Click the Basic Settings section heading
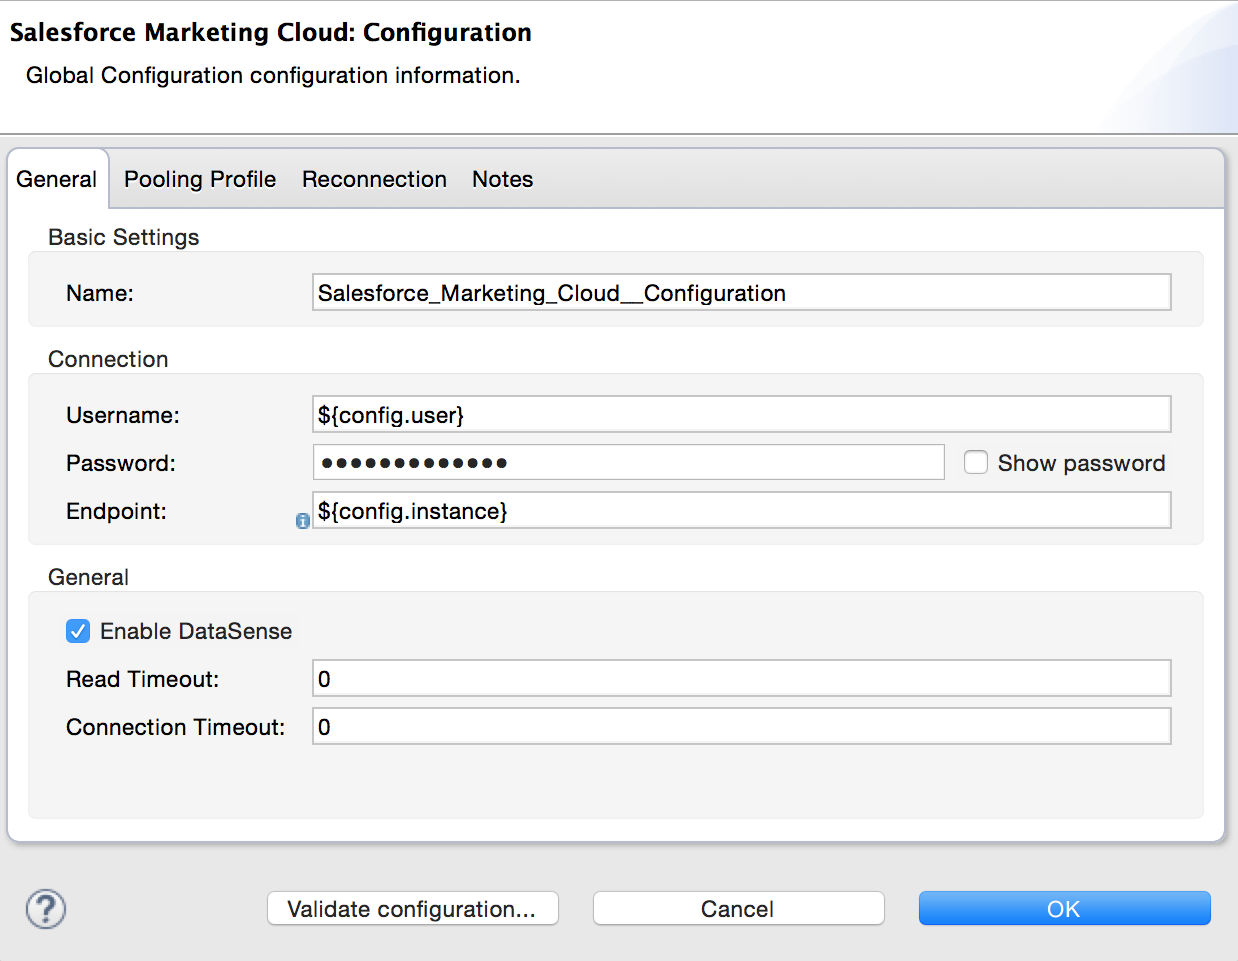This screenshot has height=961, width=1238. [x=124, y=237]
